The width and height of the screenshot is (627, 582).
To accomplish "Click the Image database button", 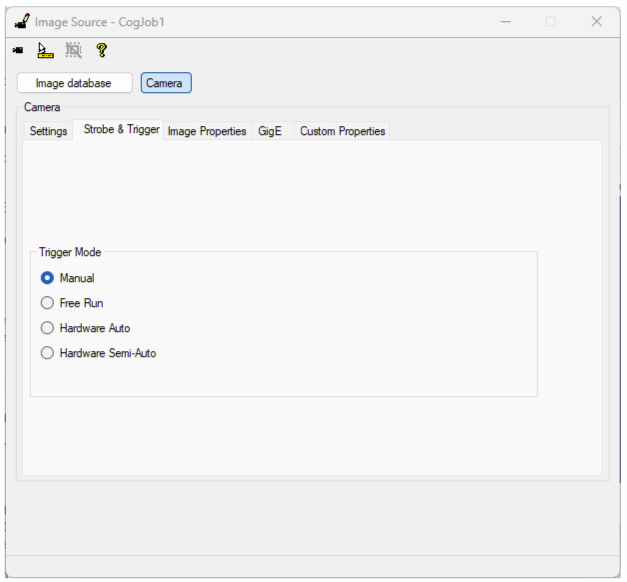I will point(75,83).
